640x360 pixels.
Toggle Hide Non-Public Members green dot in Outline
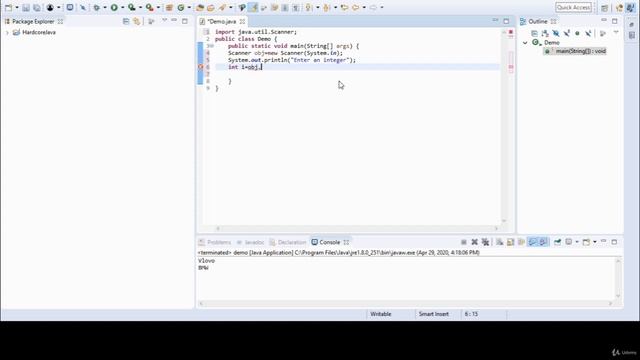pyautogui.click(x=577, y=33)
